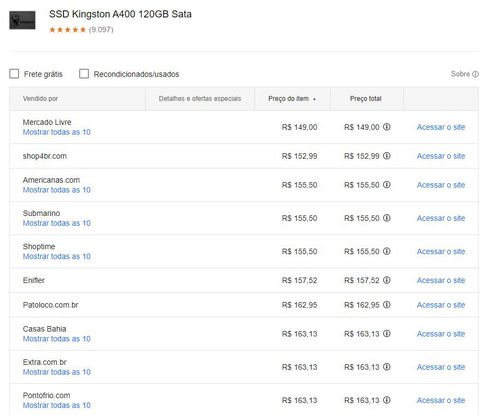Acessar o site for Extra.com.br
This screenshot has width=500, height=415.
[441, 367]
